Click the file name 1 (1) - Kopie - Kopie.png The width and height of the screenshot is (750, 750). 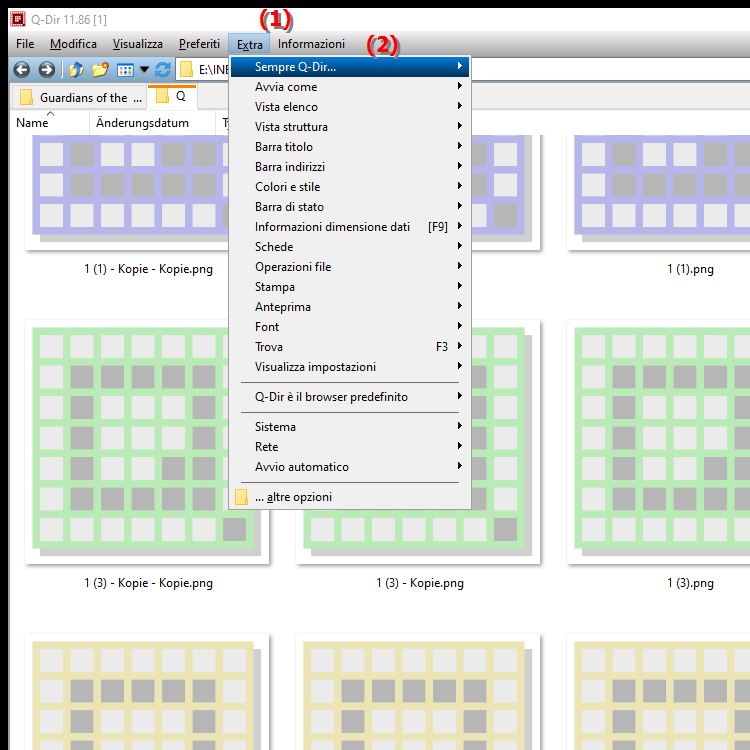(148, 269)
